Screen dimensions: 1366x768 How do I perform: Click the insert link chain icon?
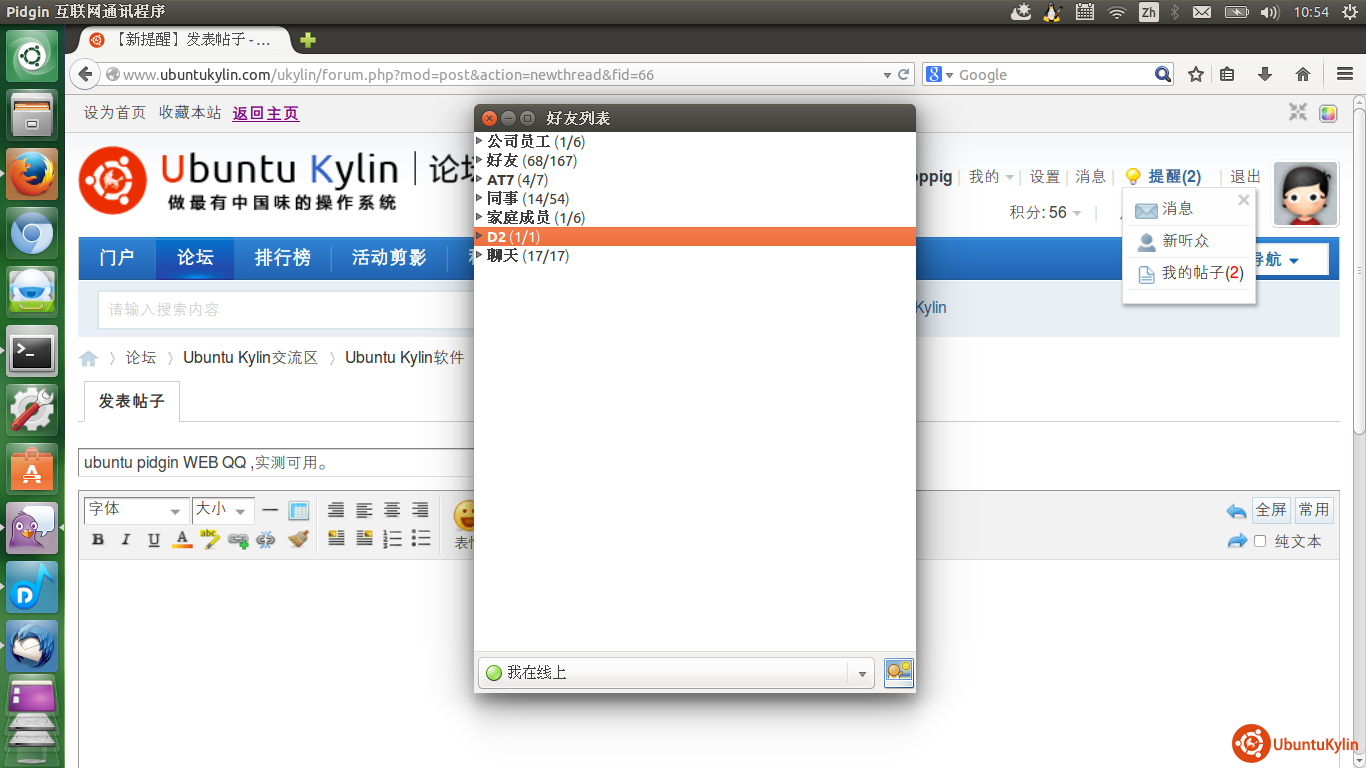(x=237, y=540)
